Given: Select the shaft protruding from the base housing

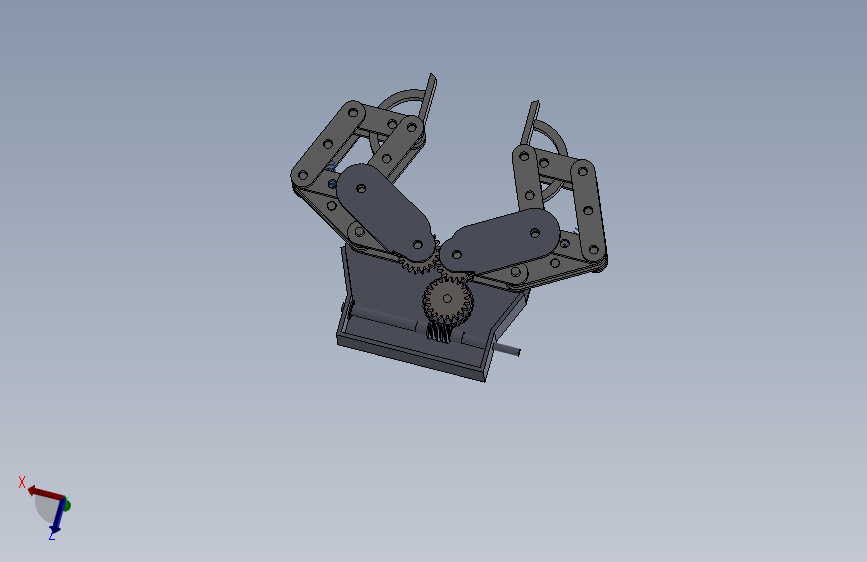Looking at the screenshot, I should click(x=506, y=349).
